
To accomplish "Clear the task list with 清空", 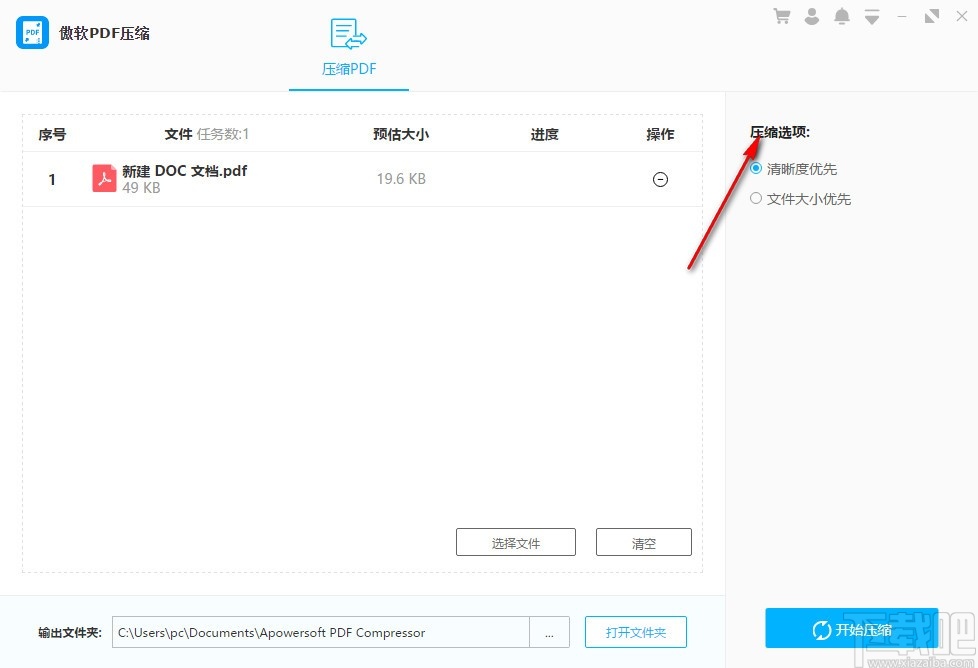I will pos(643,541).
